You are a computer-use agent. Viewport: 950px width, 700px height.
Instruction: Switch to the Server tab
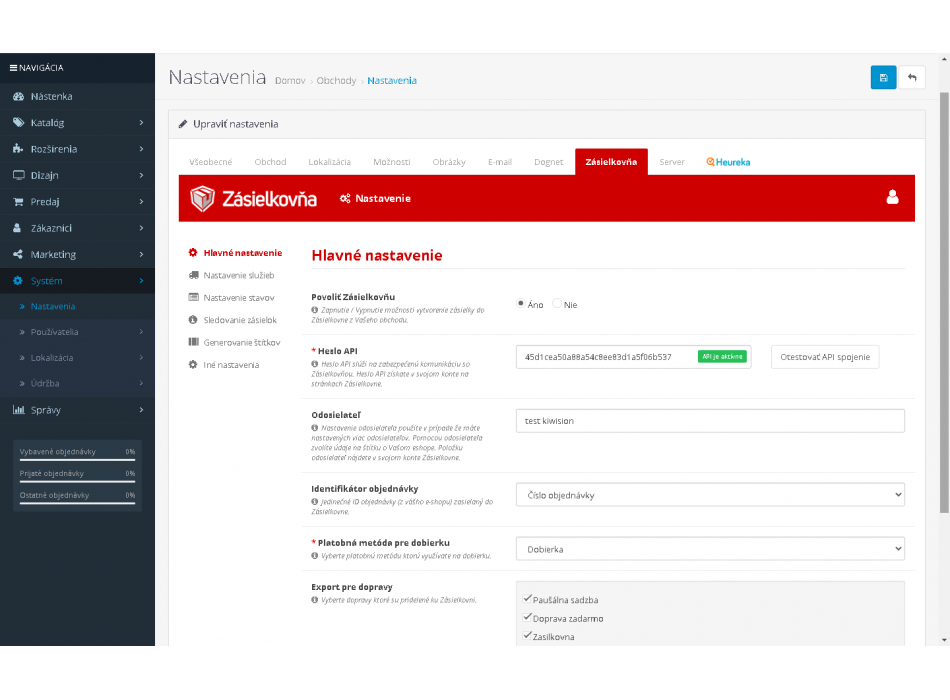coord(672,162)
